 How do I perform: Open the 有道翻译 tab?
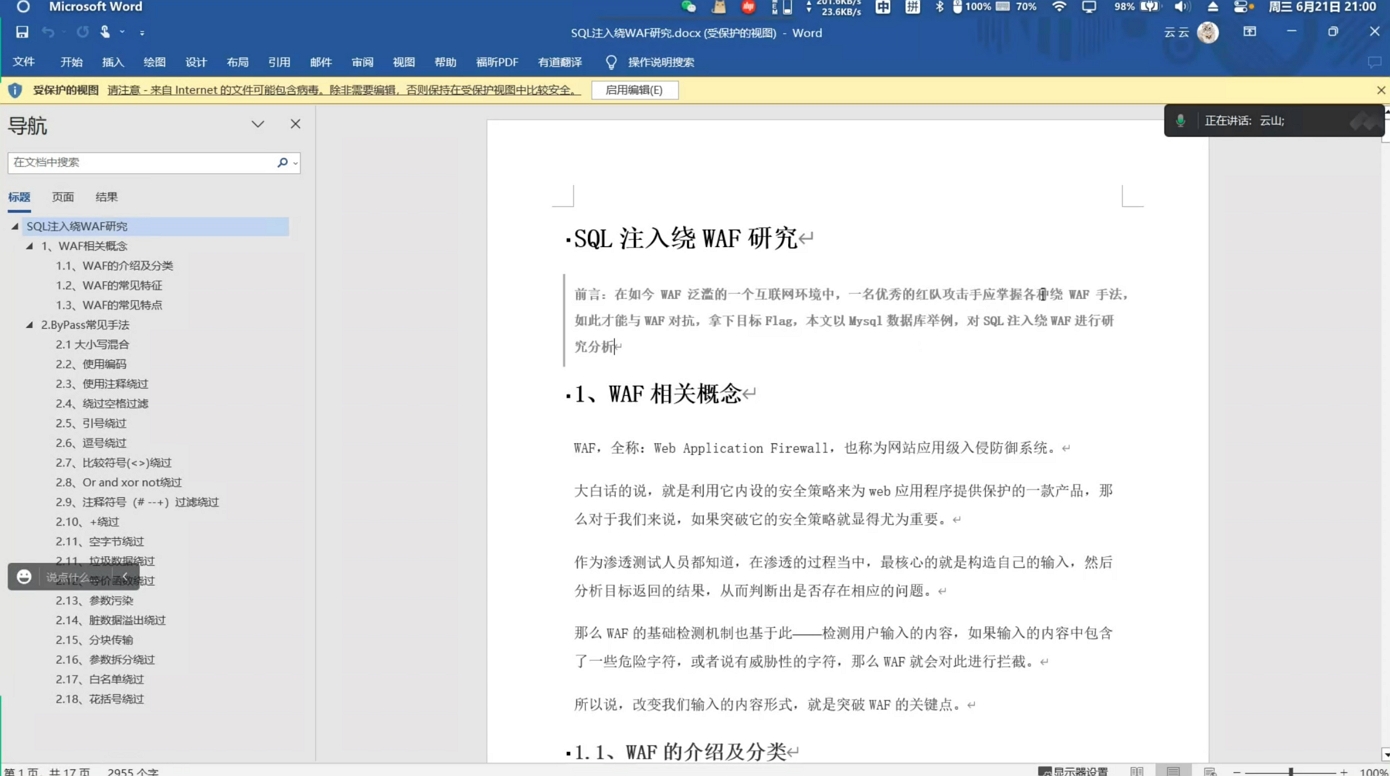tap(560, 62)
